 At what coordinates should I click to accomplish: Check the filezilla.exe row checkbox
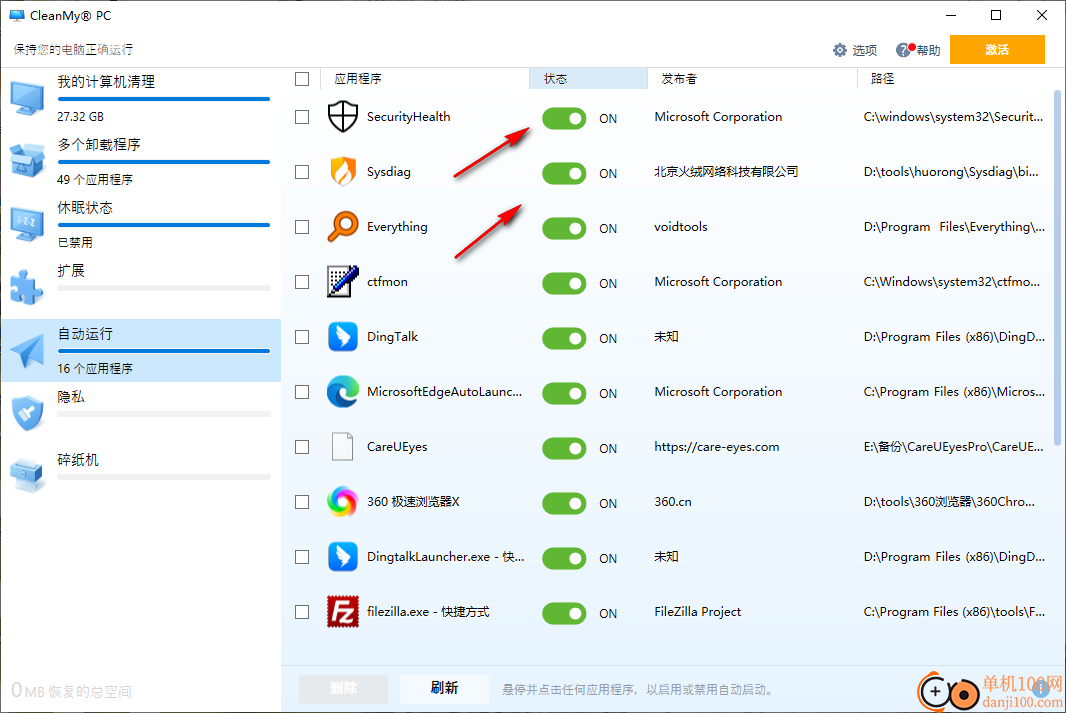[302, 612]
